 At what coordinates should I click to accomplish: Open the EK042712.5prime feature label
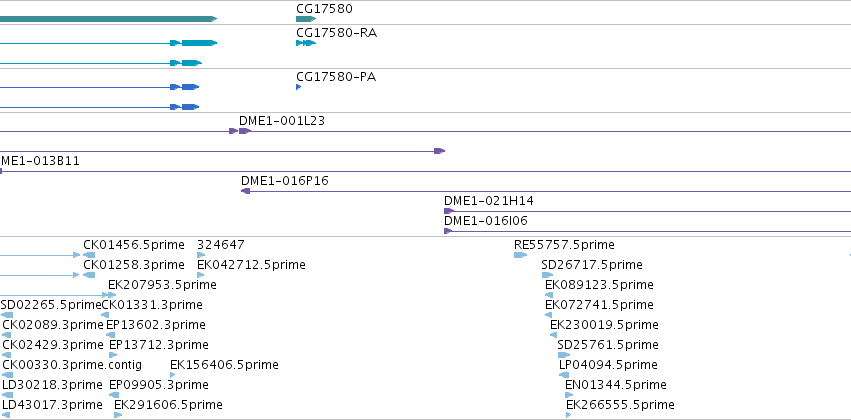click(251, 265)
